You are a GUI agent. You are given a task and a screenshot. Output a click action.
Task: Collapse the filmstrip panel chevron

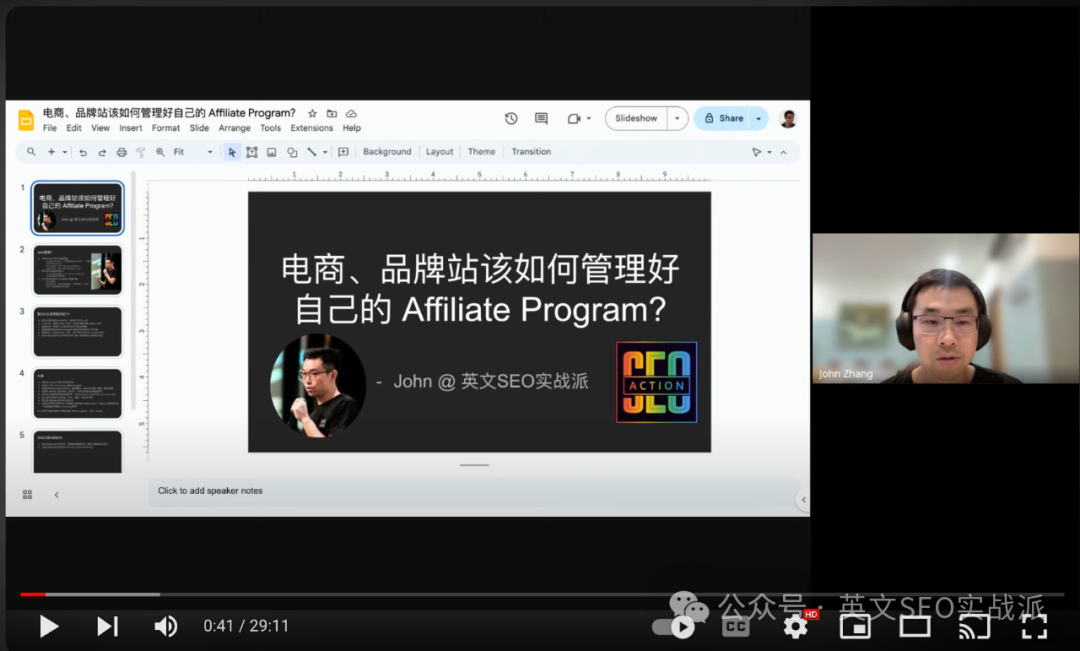[56, 495]
